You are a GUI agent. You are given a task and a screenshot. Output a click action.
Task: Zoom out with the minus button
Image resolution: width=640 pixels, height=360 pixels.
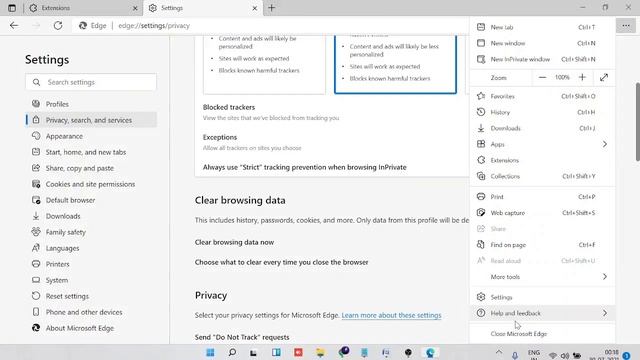coord(542,77)
